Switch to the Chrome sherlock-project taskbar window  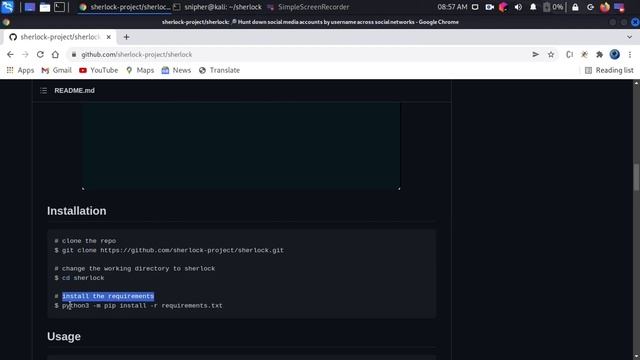click(125, 7)
